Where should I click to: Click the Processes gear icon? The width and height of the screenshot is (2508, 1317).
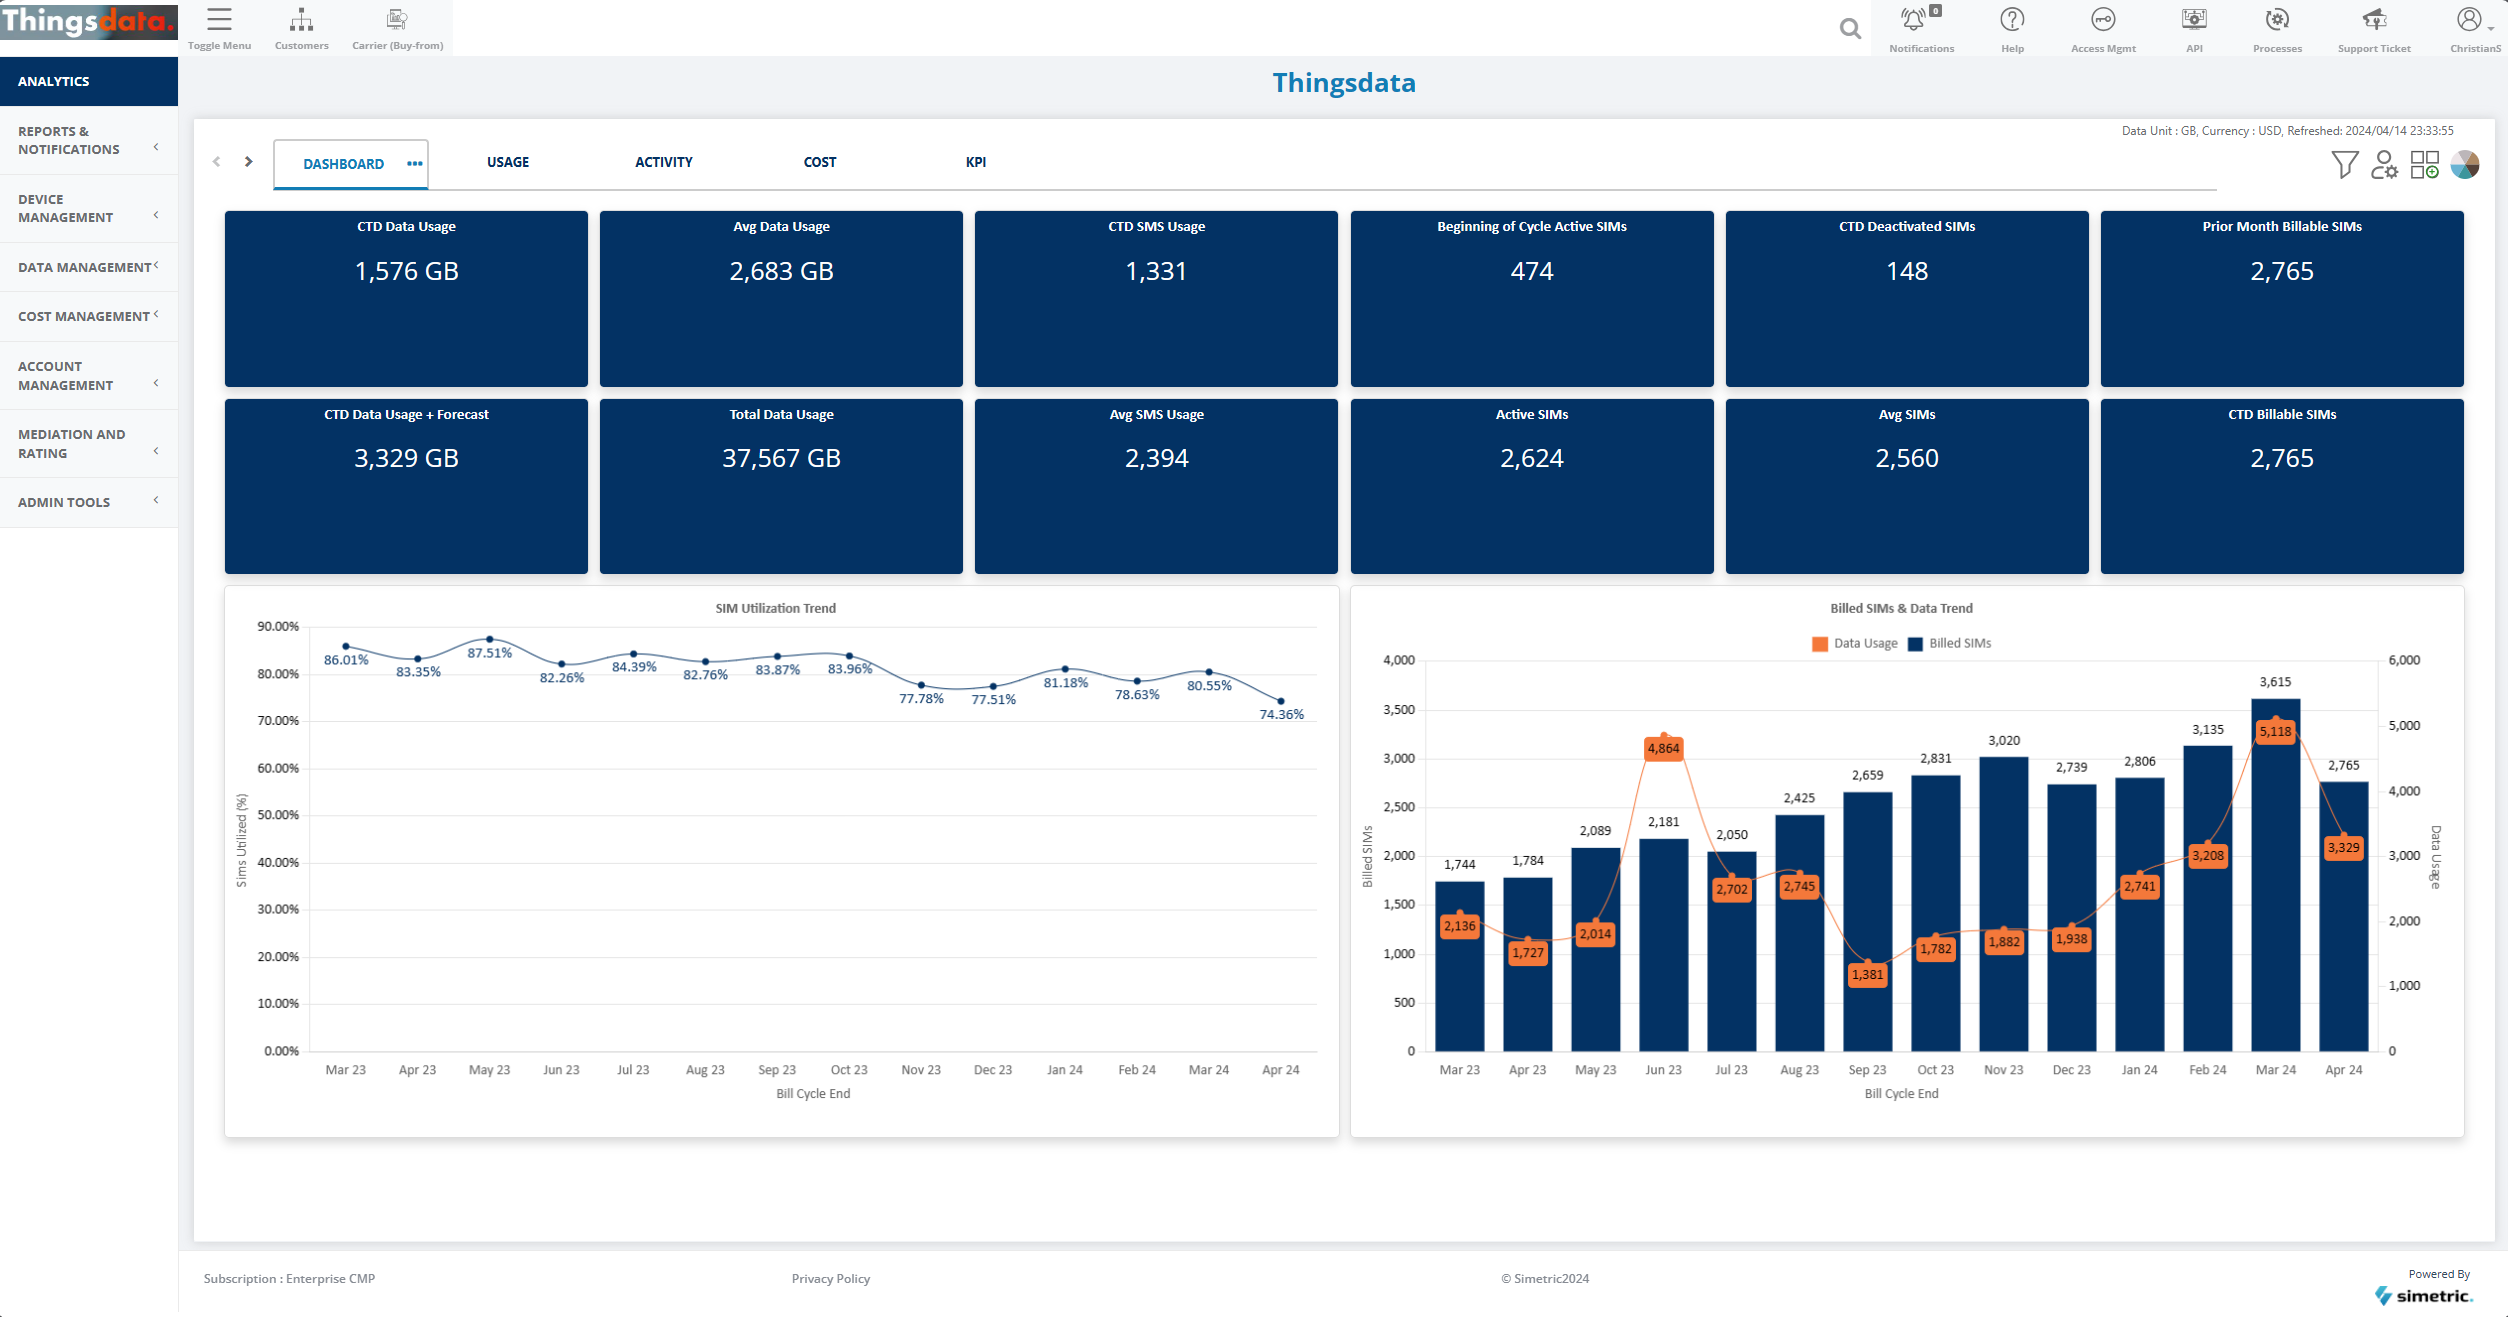[2277, 20]
